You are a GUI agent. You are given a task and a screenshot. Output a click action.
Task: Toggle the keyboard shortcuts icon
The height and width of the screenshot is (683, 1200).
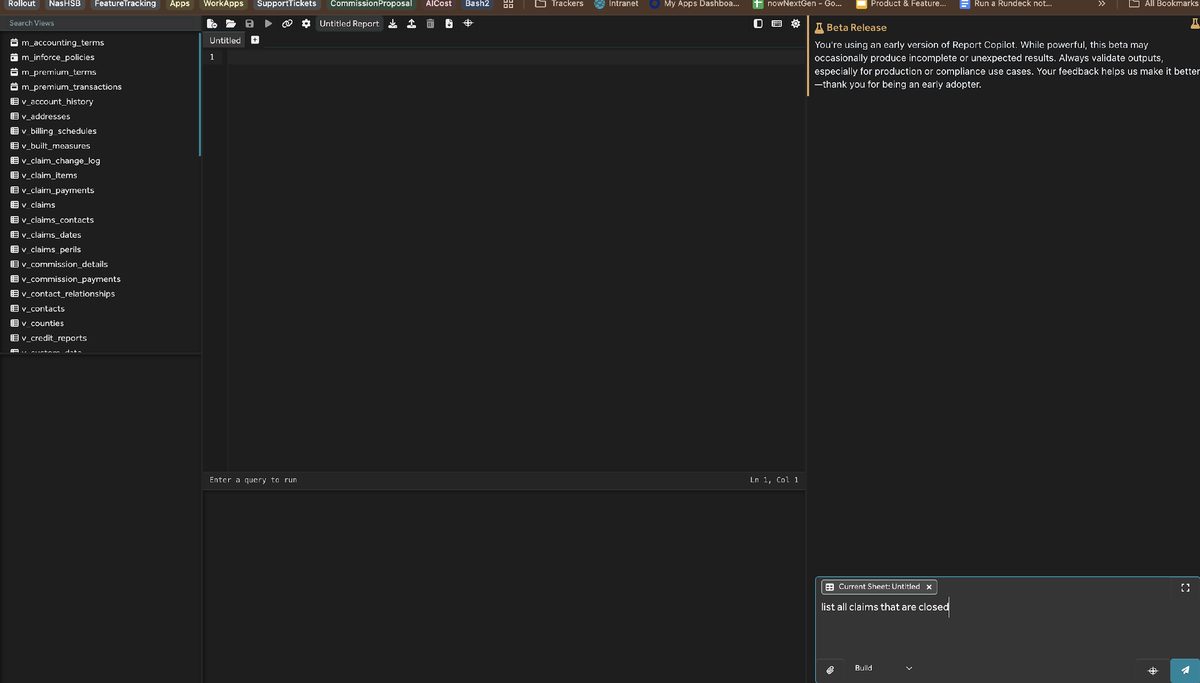[777, 23]
